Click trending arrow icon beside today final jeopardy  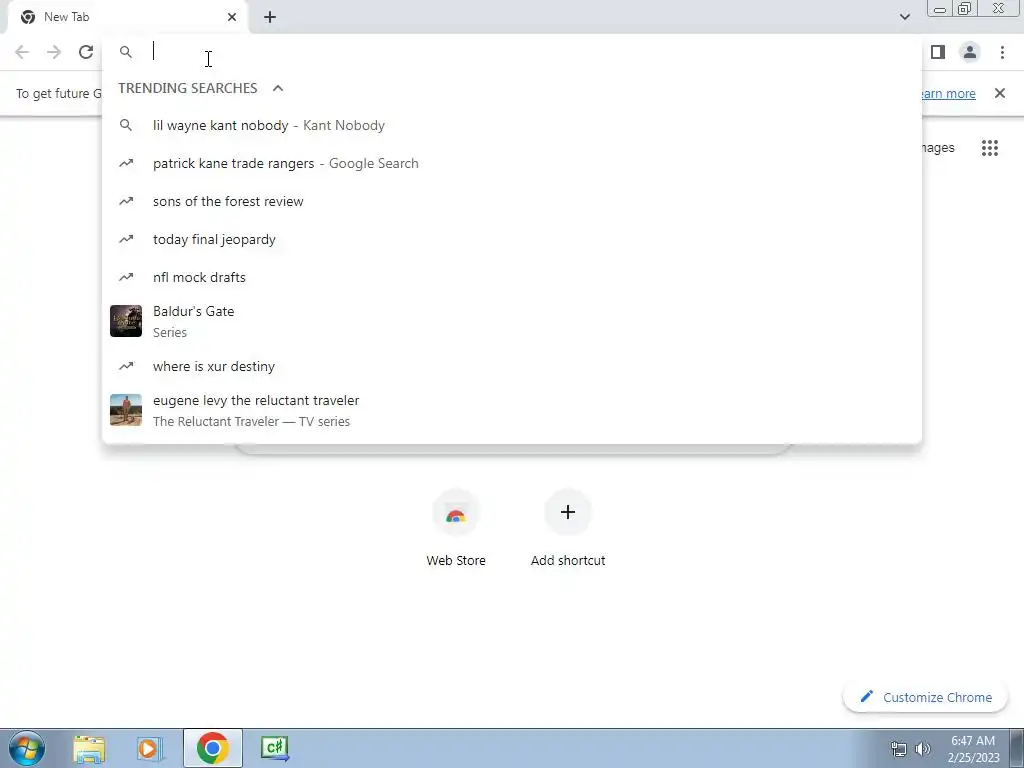point(126,239)
